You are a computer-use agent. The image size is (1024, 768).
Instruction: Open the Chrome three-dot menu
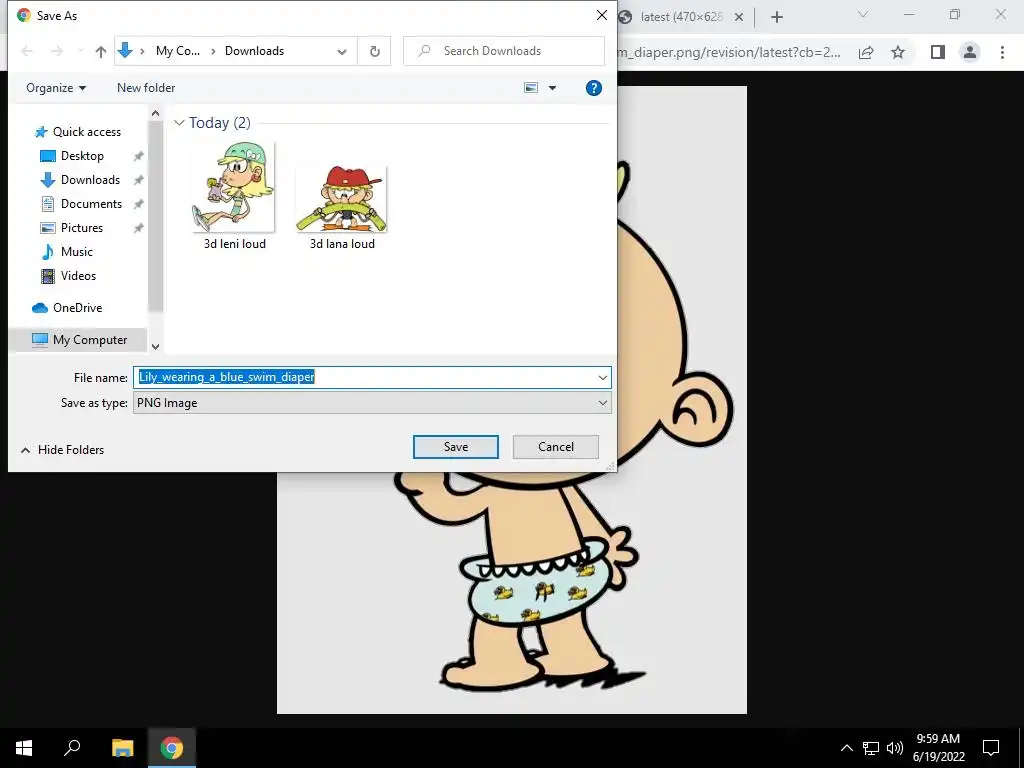pos(1002,52)
